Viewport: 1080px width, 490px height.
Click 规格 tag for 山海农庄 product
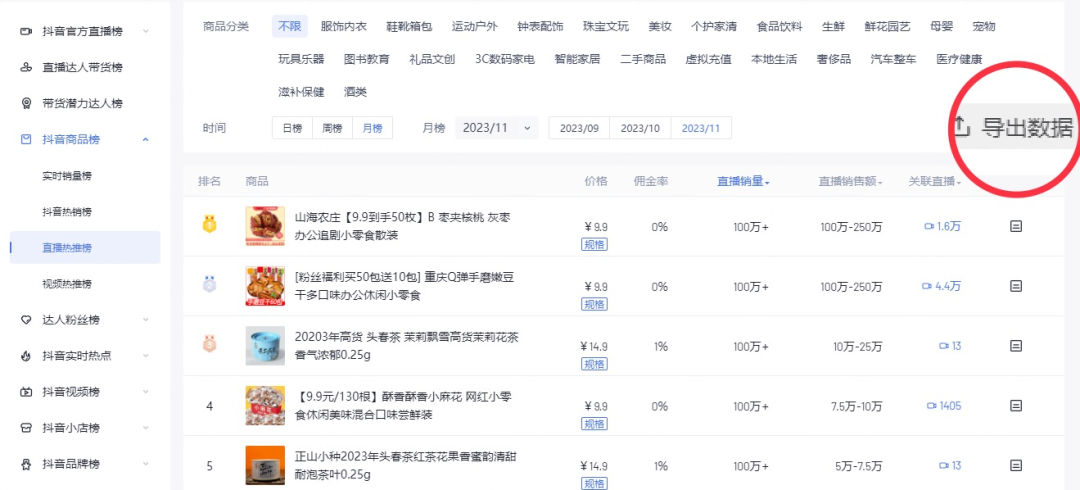point(595,244)
